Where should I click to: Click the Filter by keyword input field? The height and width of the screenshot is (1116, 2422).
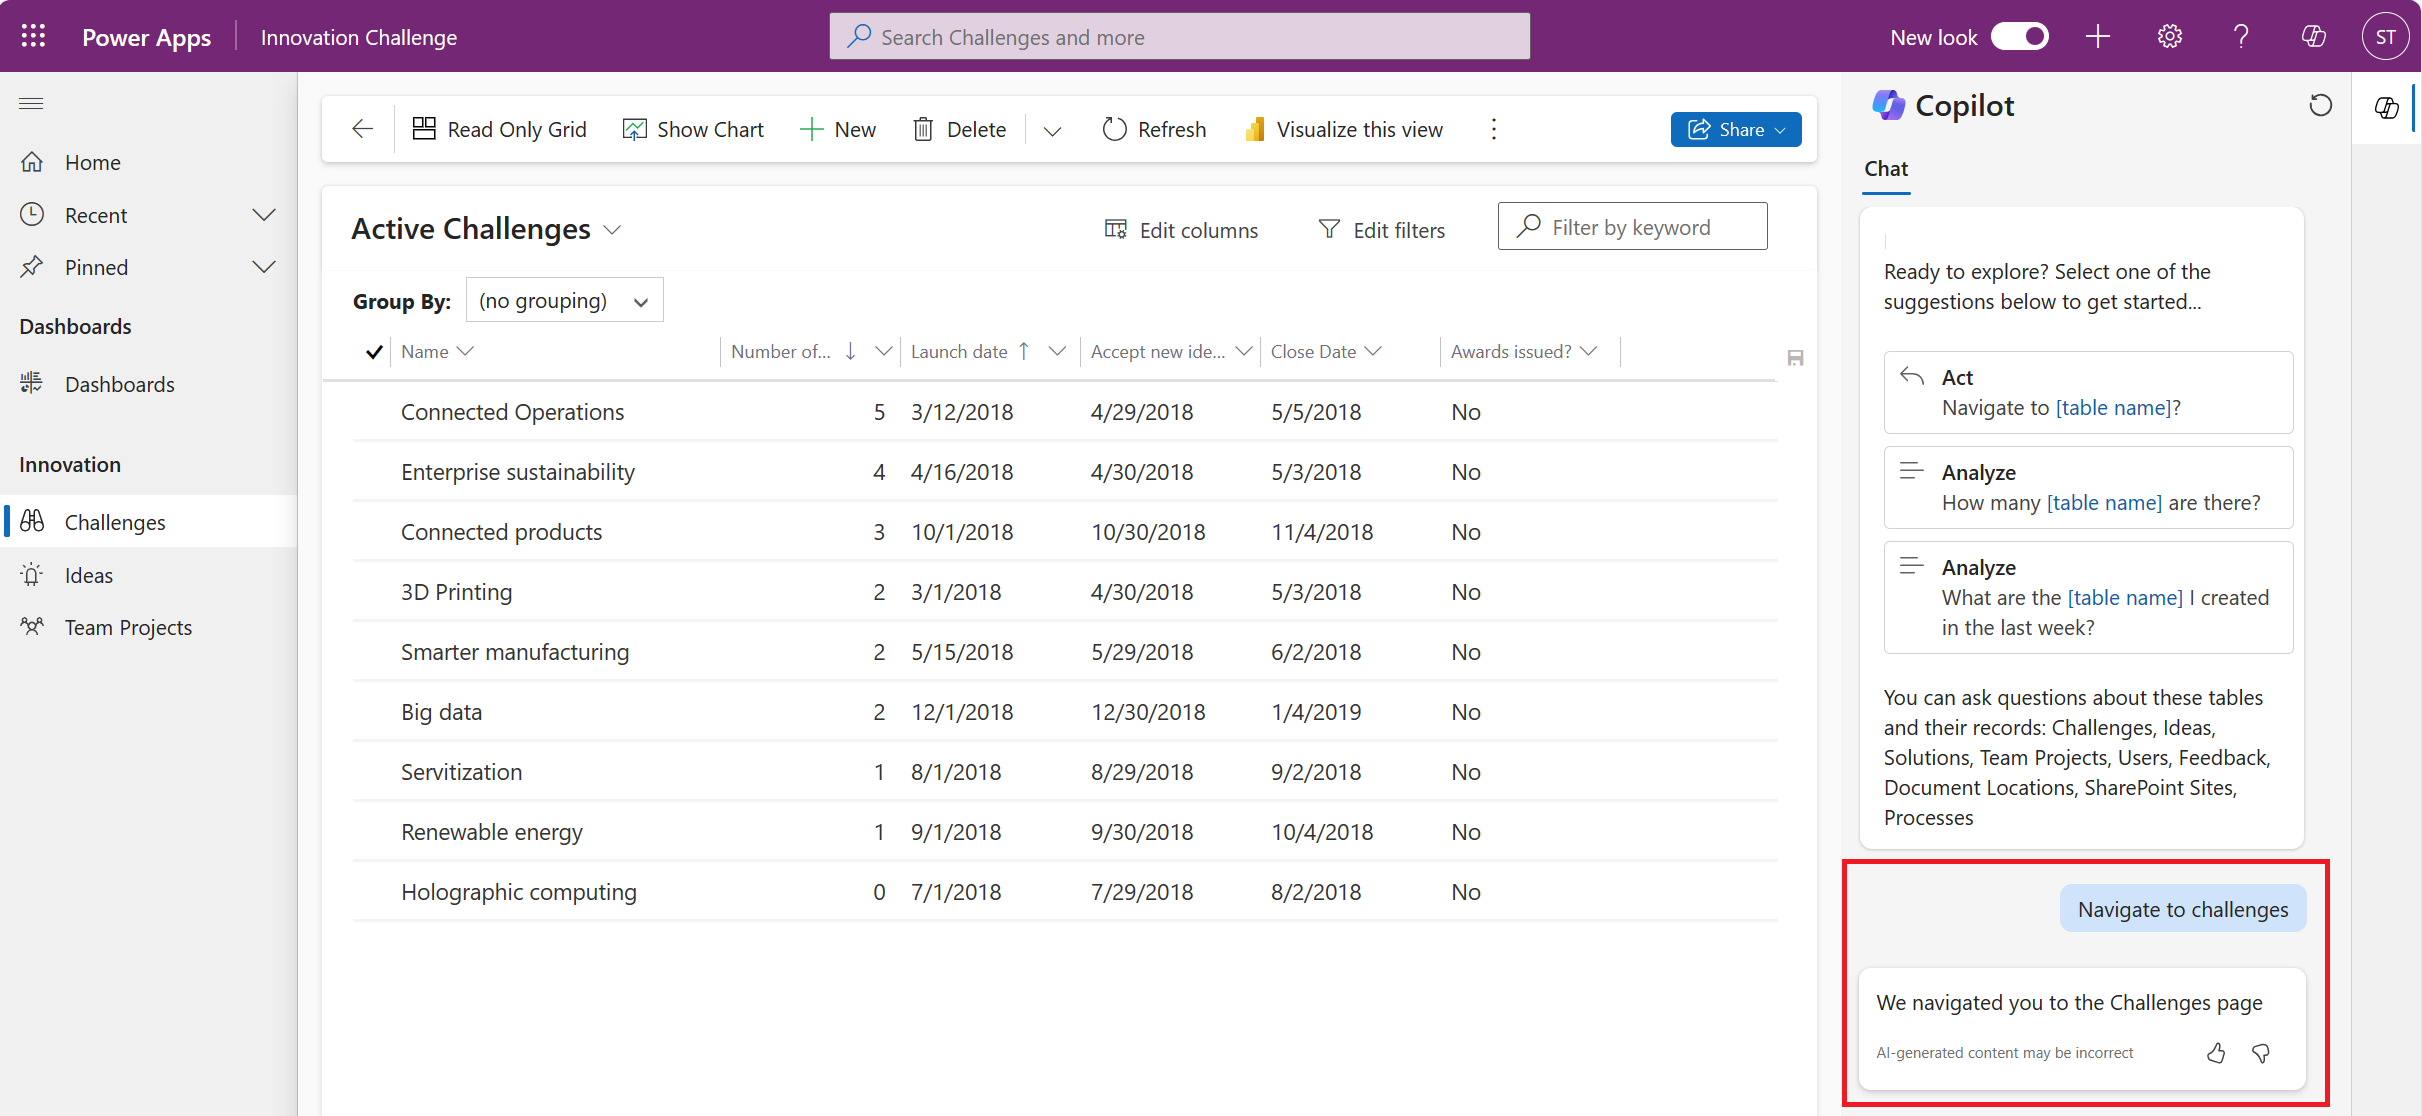(x=1633, y=227)
